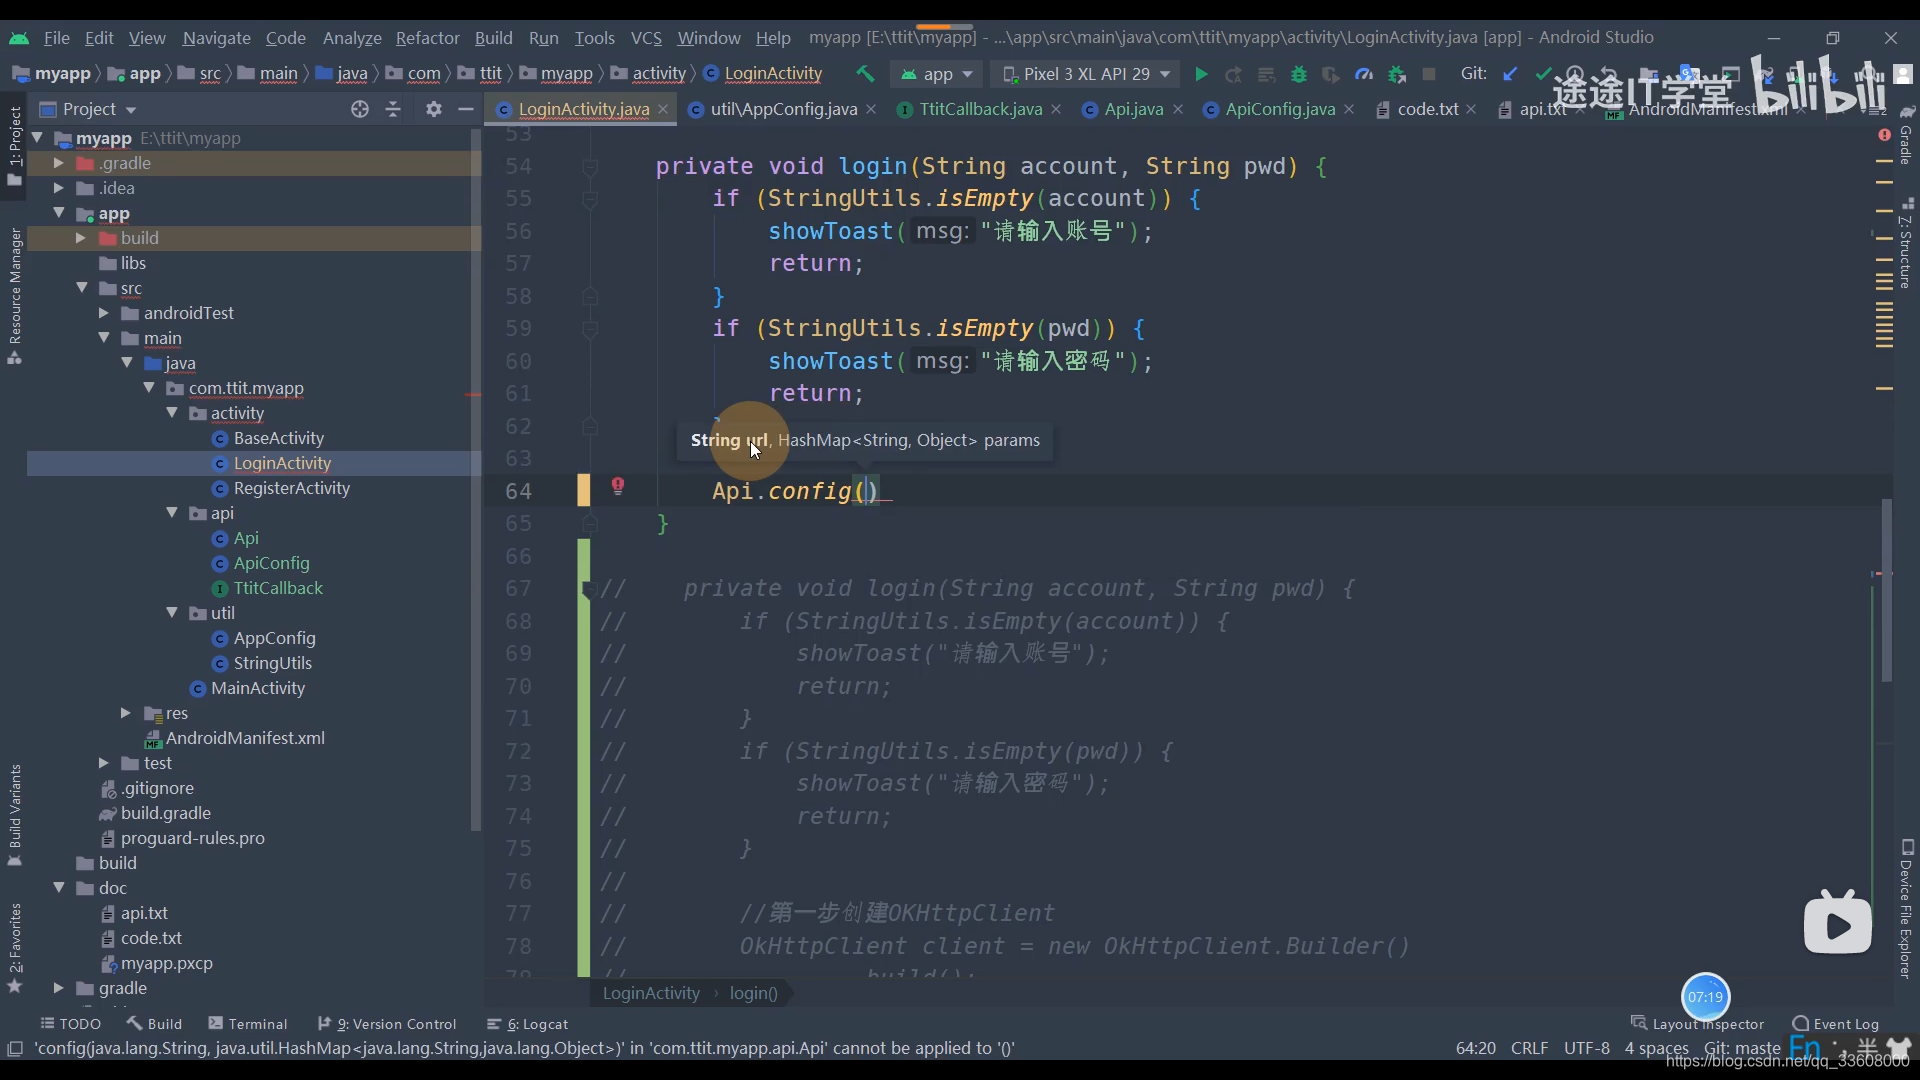Toggle the Device File Explorer side panel
Screen dimensions: 1920x1080
pyautogui.click(x=1906, y=909)
